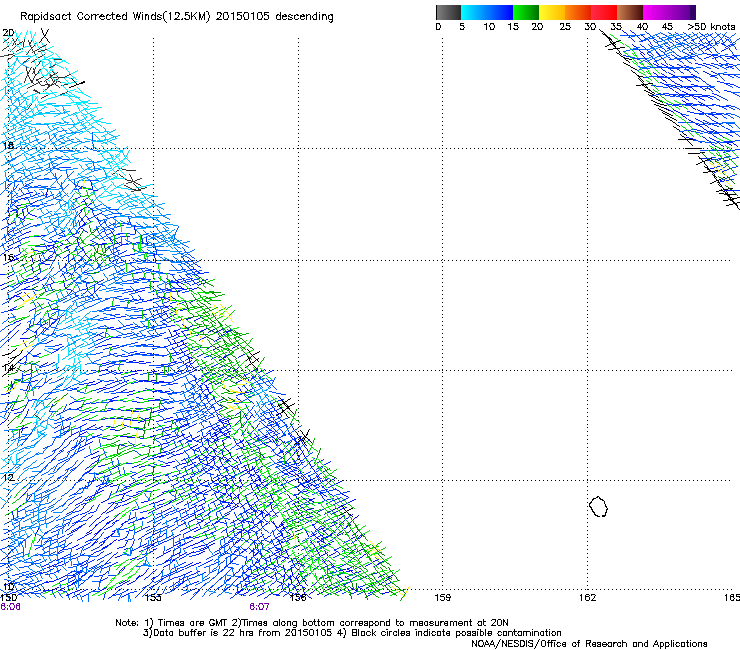Select the red 30-35 knots color segment

click(x=604, y=12)
